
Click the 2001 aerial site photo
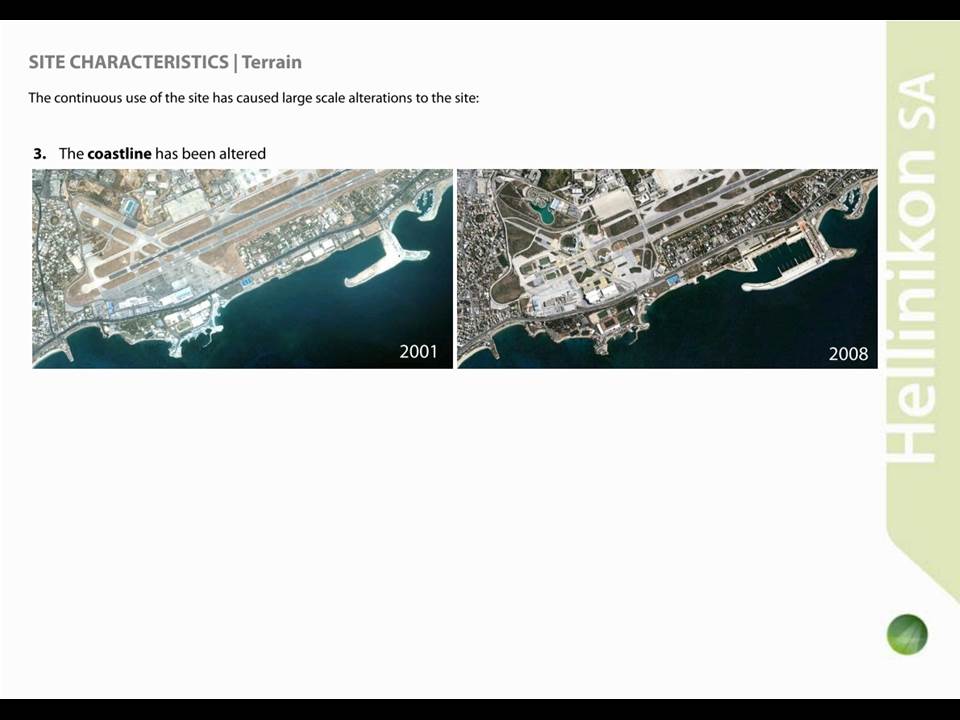point(242,269)
